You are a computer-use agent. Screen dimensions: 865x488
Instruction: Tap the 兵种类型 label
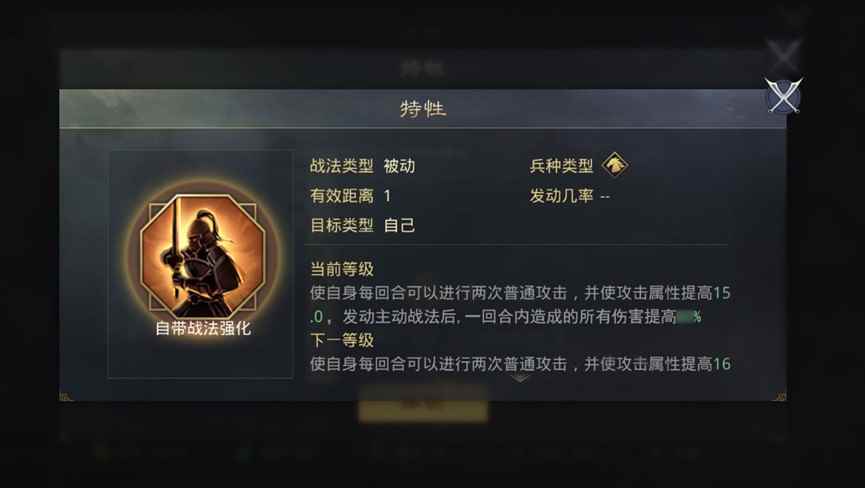click(x=561, y=165)
